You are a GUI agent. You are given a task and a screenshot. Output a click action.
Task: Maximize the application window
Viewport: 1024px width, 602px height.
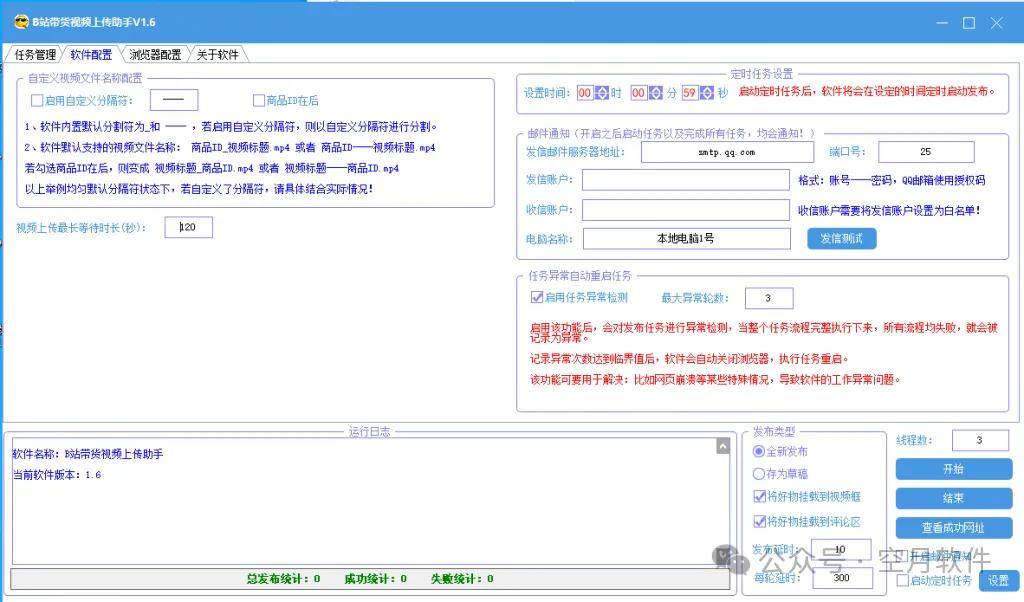(x=968, y=22)
